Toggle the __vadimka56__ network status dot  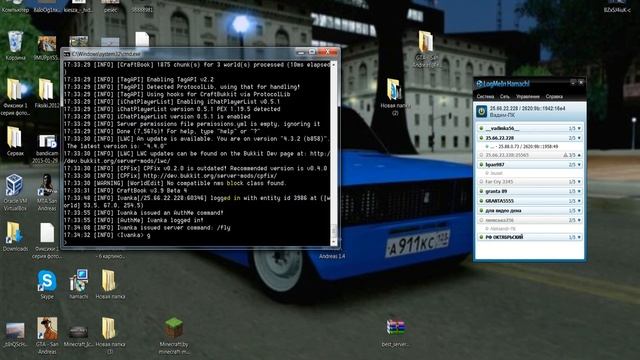481,129
